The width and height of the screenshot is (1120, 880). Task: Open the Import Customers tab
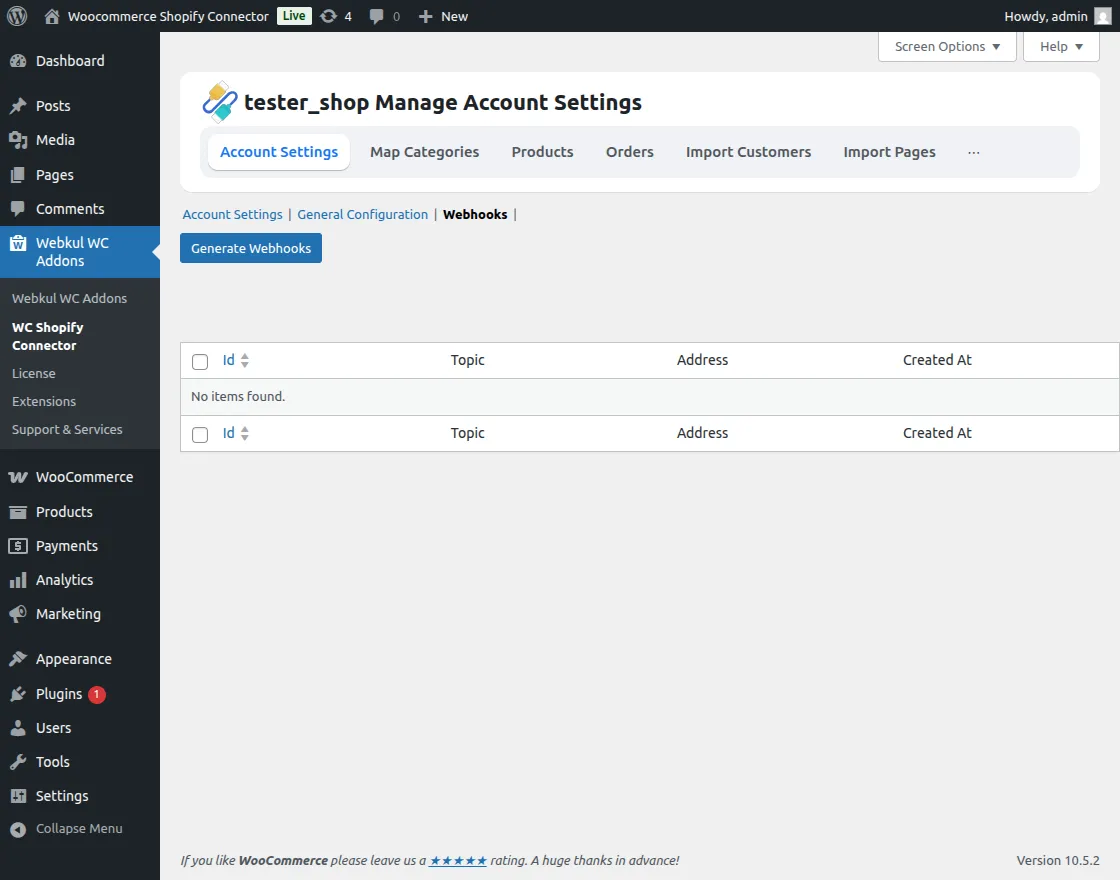tap(748, 151)
